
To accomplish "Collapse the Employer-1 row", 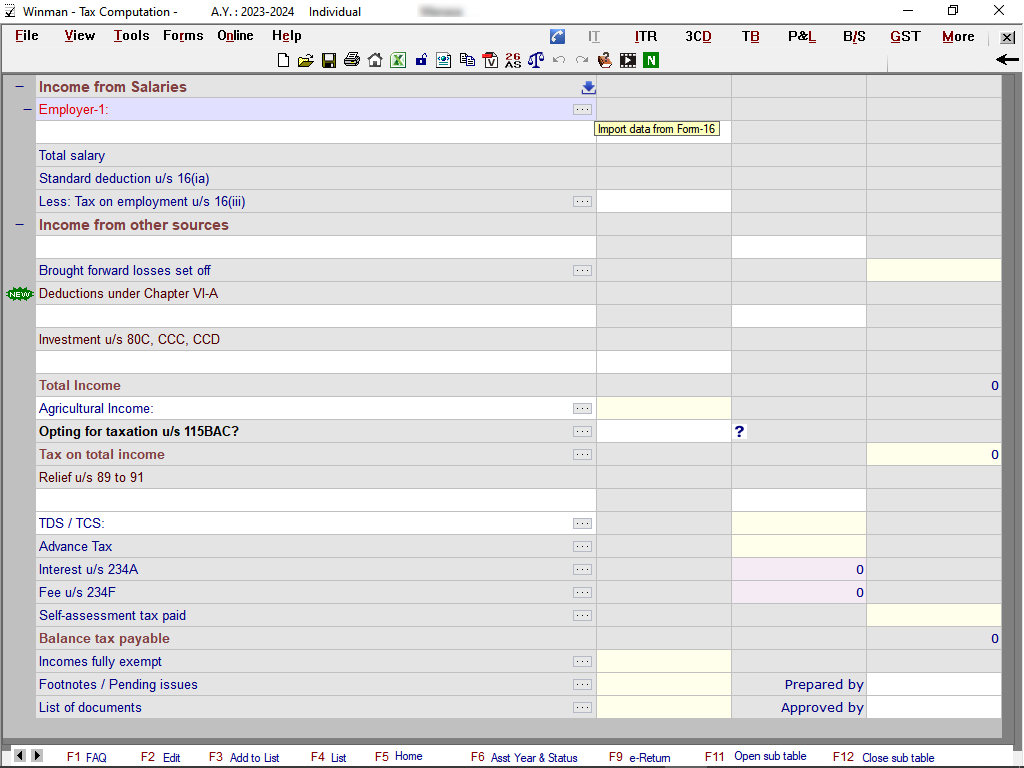I will pos(27,110).
